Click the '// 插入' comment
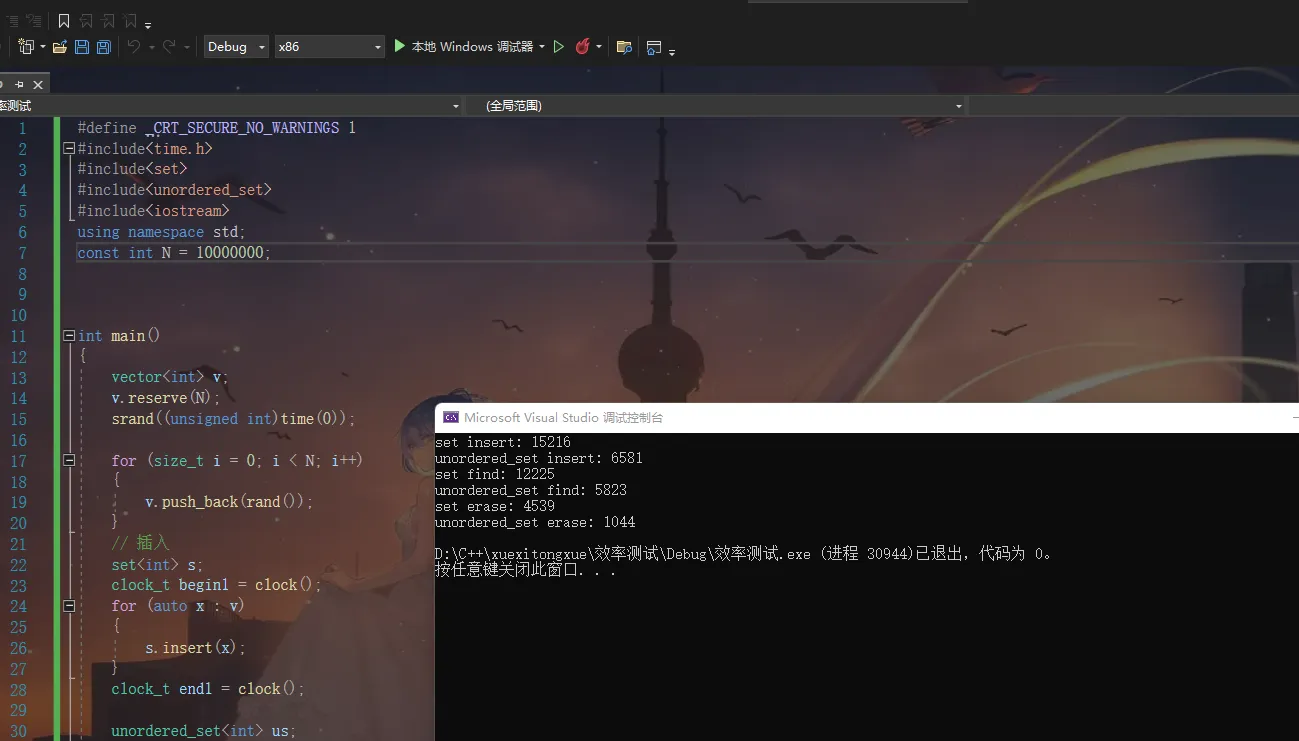 [141, 543]
